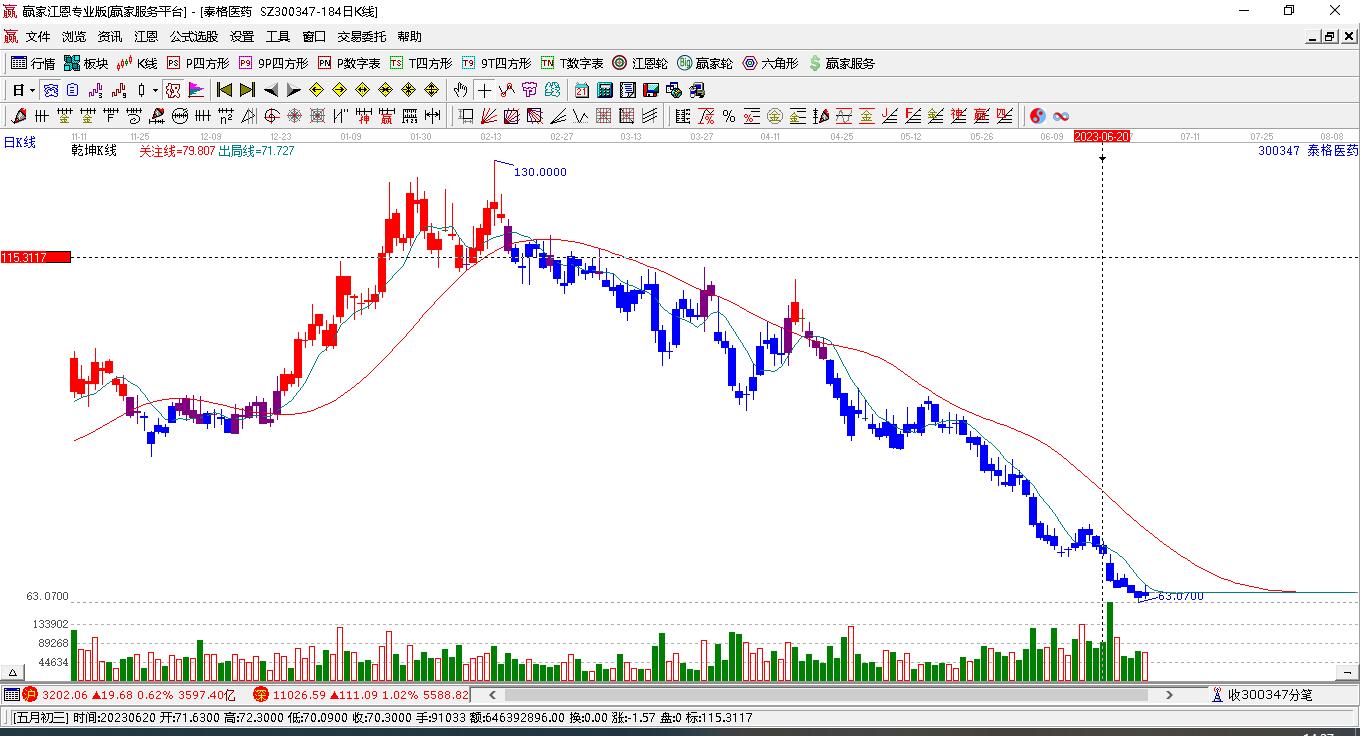Click the 3202.06 index value
The width and height of the screenshot is (1360, 736).
tap(64, 694)
